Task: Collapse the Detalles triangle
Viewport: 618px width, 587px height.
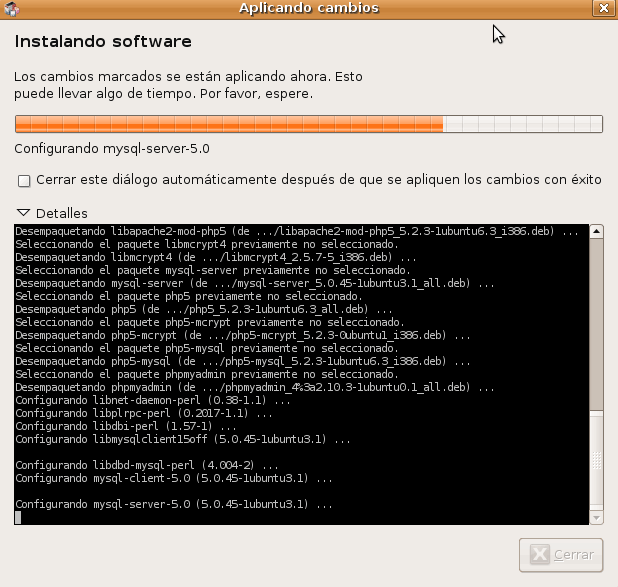Action: 23,213
